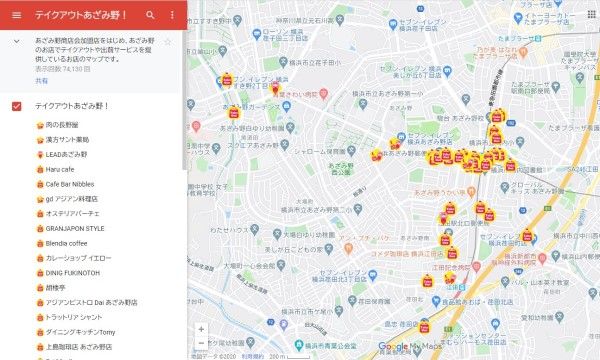Zoom in with the plus button
The width and height of the screenshot is (600, 360).
coord(201,329)
